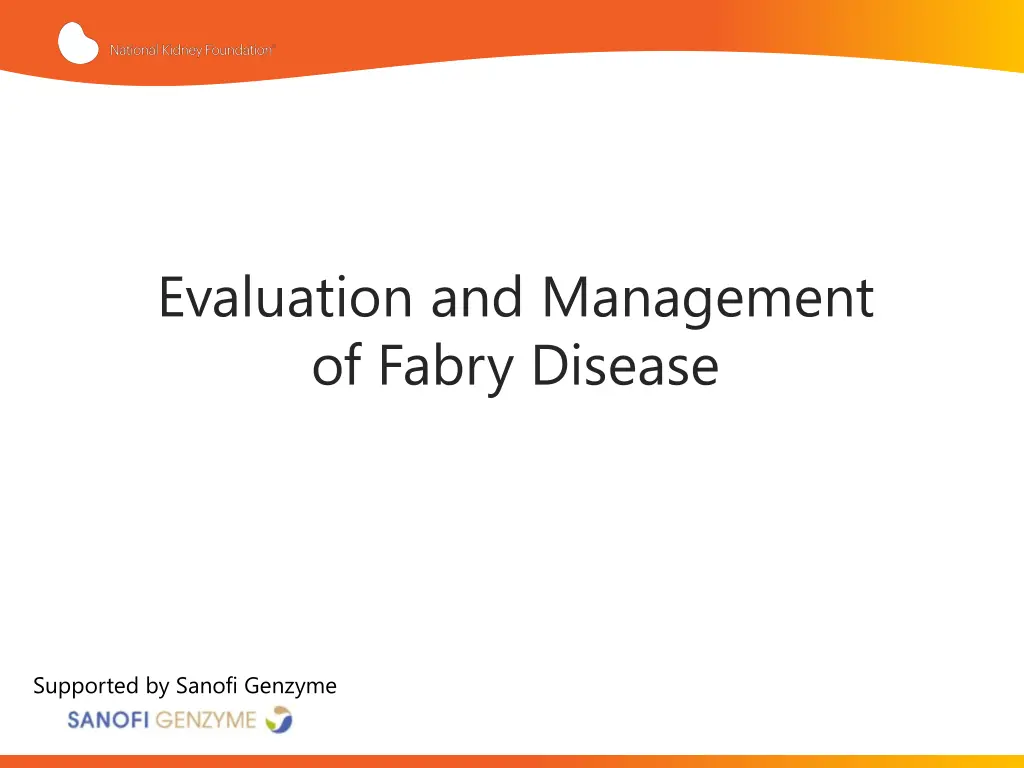Click the word Kidney in the header

tap(178, 50)
